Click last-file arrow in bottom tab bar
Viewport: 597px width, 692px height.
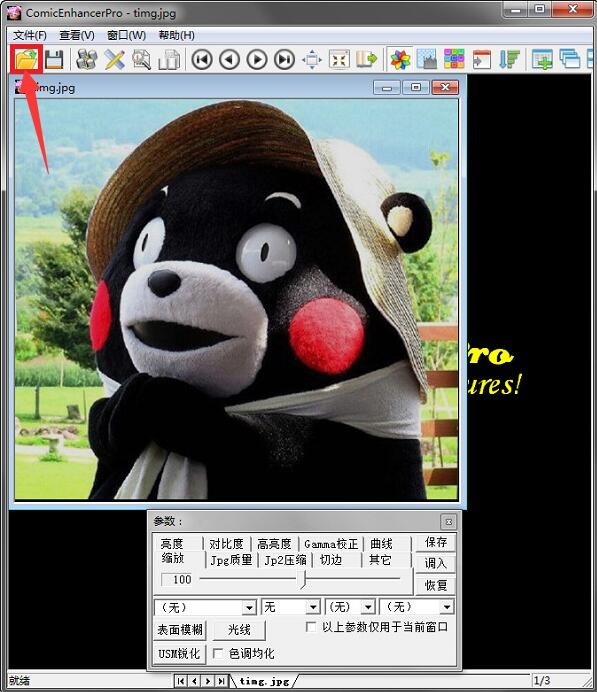click(x=222, y=681)
